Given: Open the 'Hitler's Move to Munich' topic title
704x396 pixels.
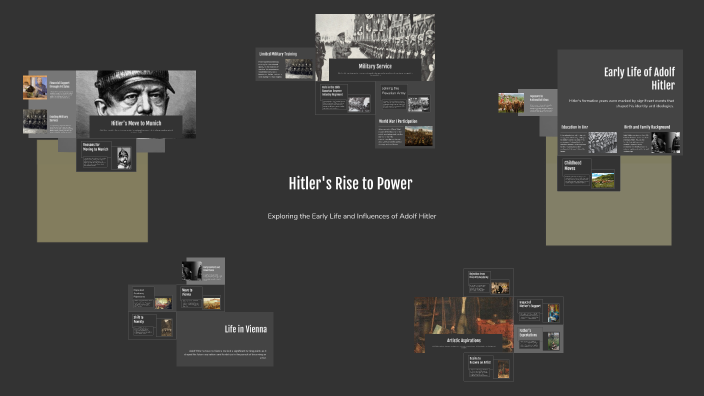Looking at the screenshot, I should tap(136, 123).
